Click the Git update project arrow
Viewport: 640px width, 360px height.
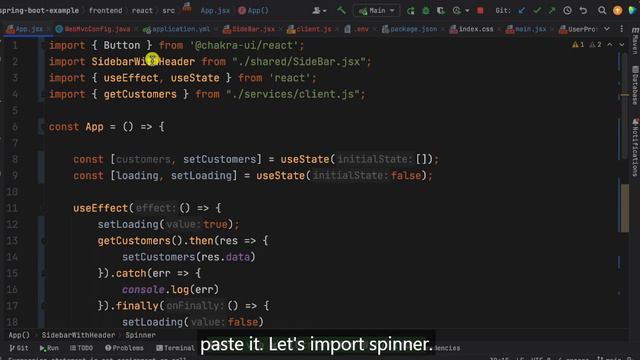click(x=521, y=11)
